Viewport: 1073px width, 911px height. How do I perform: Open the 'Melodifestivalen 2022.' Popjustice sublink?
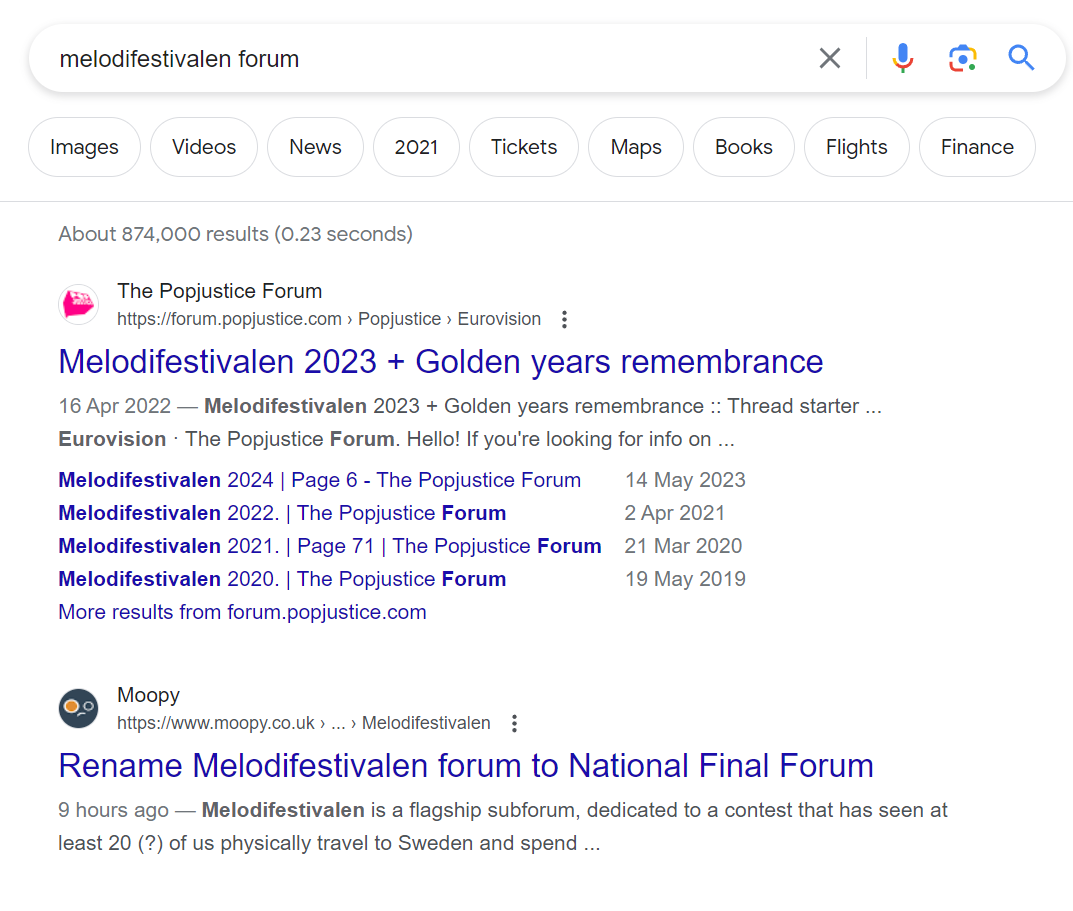(282, 513)
